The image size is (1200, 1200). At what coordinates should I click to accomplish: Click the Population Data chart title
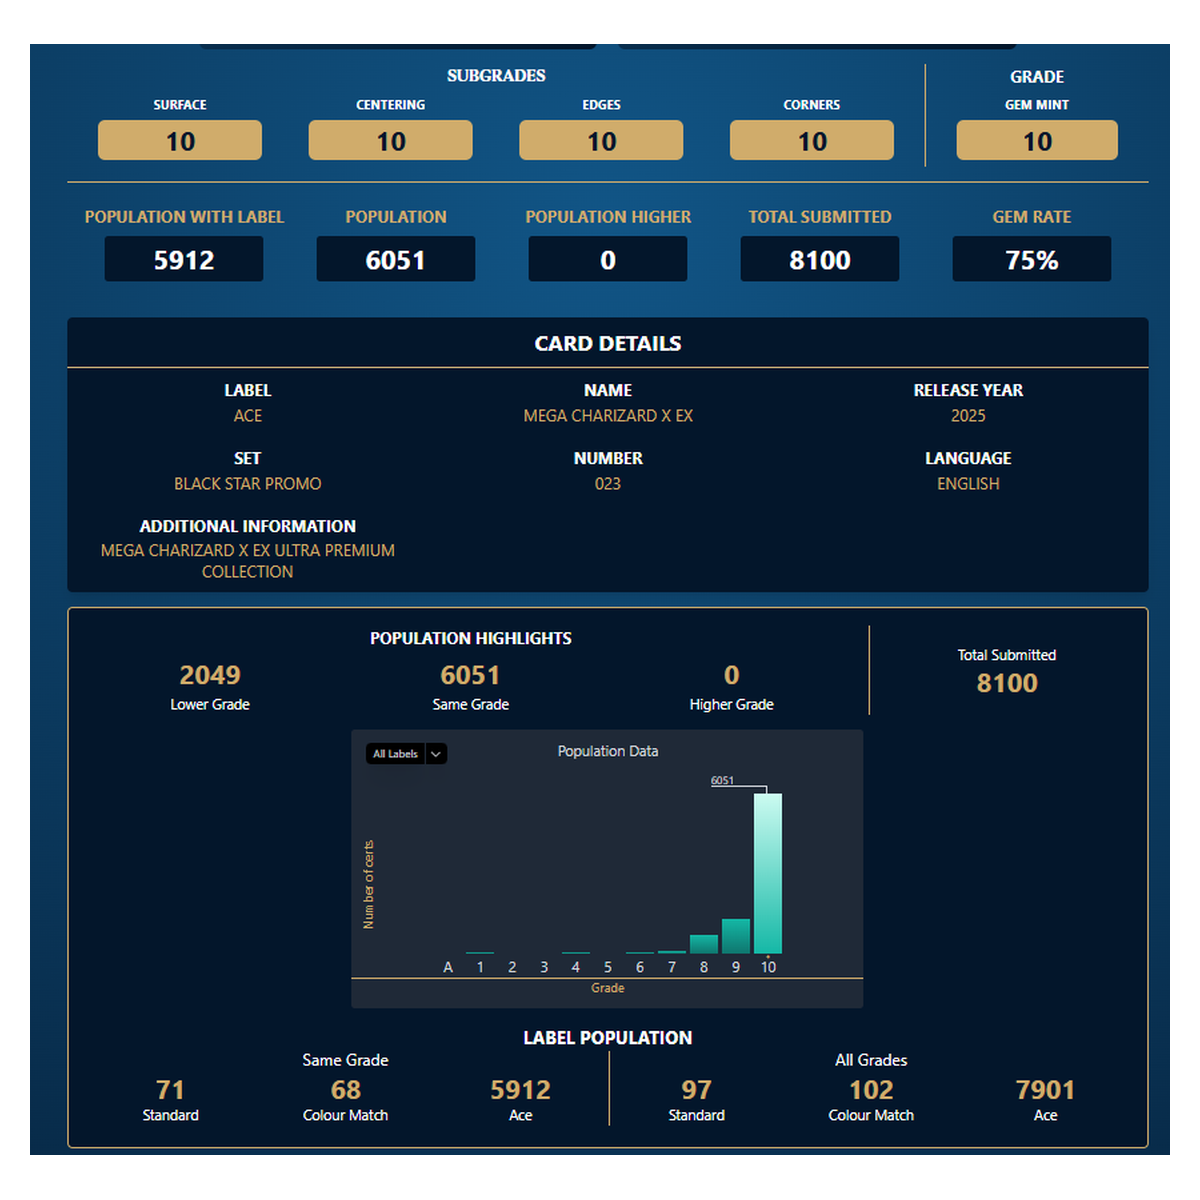(608, 751)
